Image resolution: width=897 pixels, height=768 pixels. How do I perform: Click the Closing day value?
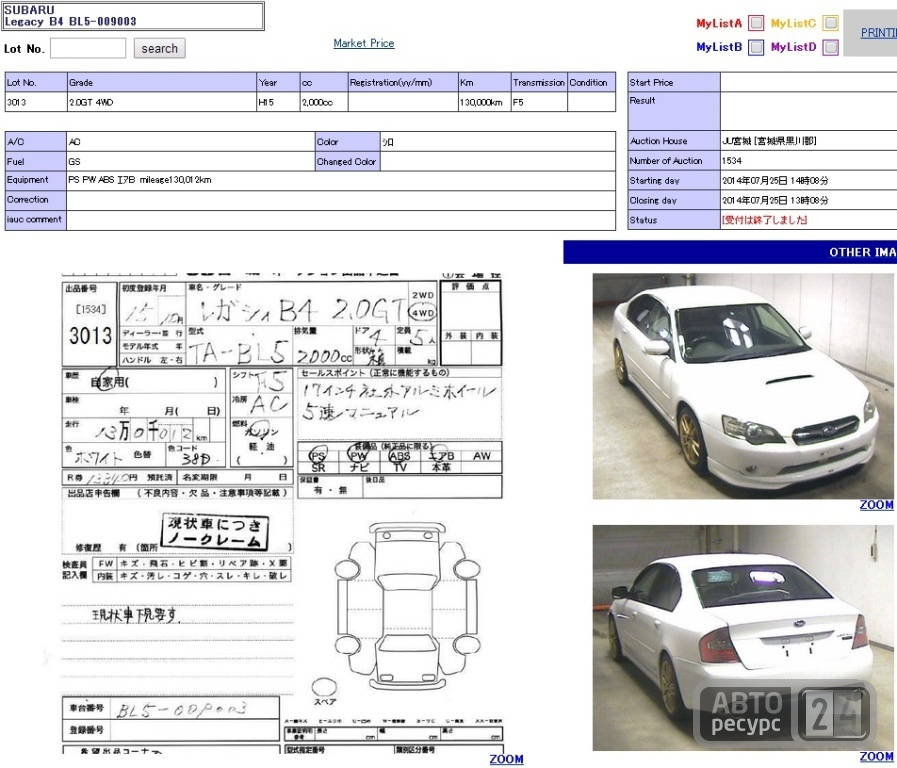775,201
